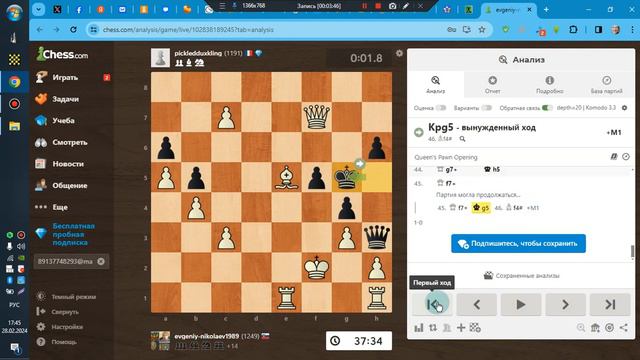Open a new browser tab

(x=546, y=10)
